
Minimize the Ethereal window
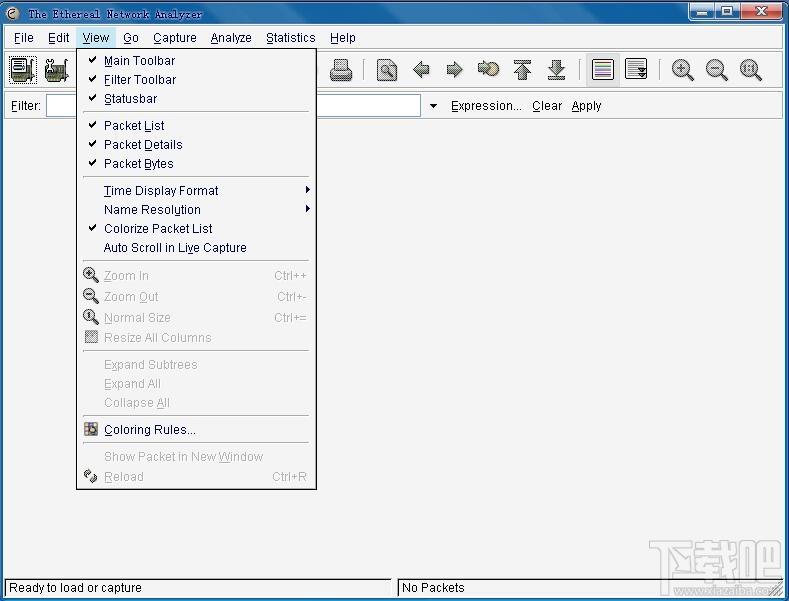click(701, 12)
